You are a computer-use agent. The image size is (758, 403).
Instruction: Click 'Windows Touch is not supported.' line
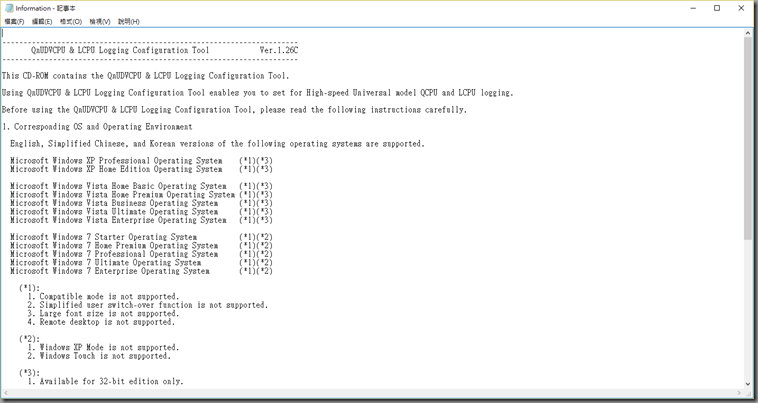tap(99, 356)
